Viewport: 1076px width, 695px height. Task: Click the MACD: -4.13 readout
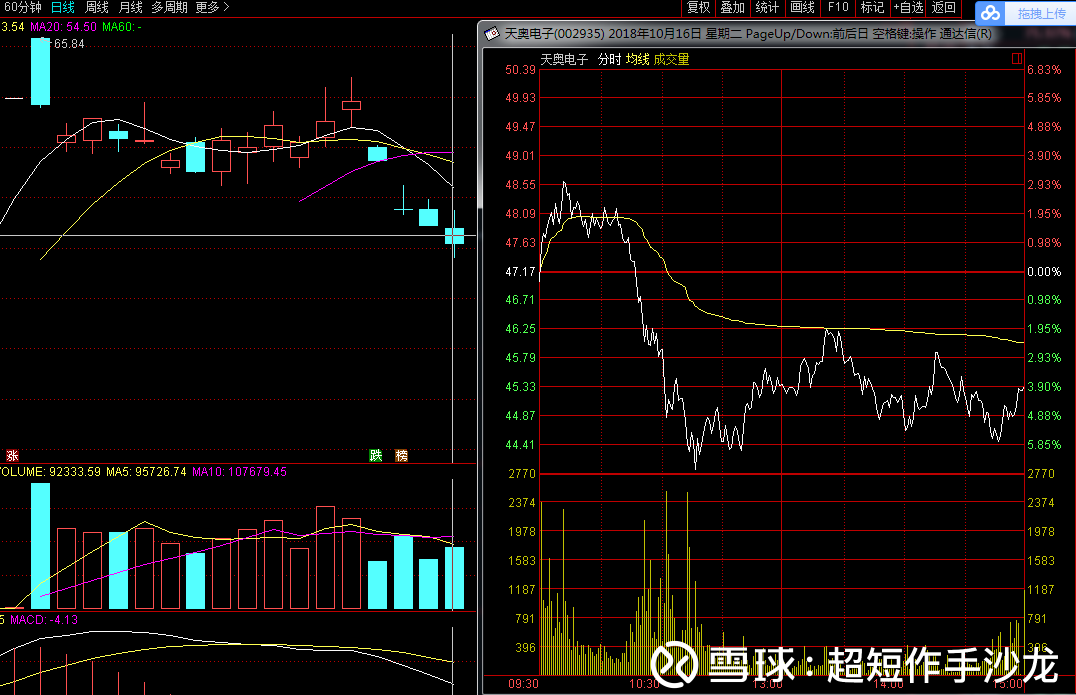click(x=44, y=620)
